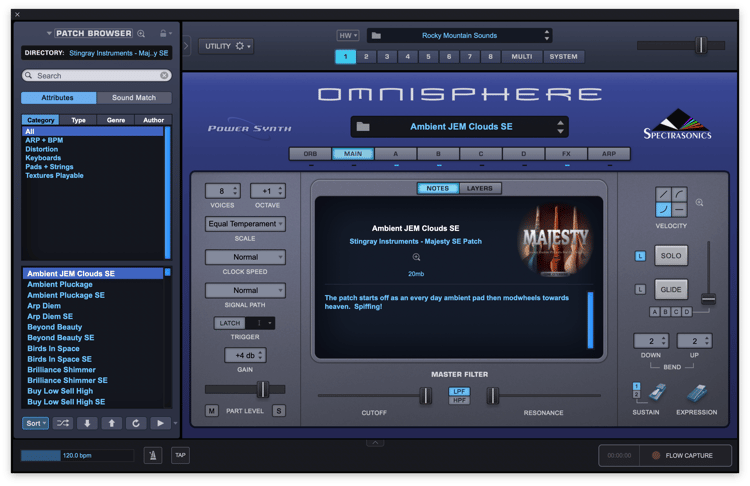This screenshot has height=486, width=750.
Task: Toggle the GLIDE button
Action: [x=671, y=289]
